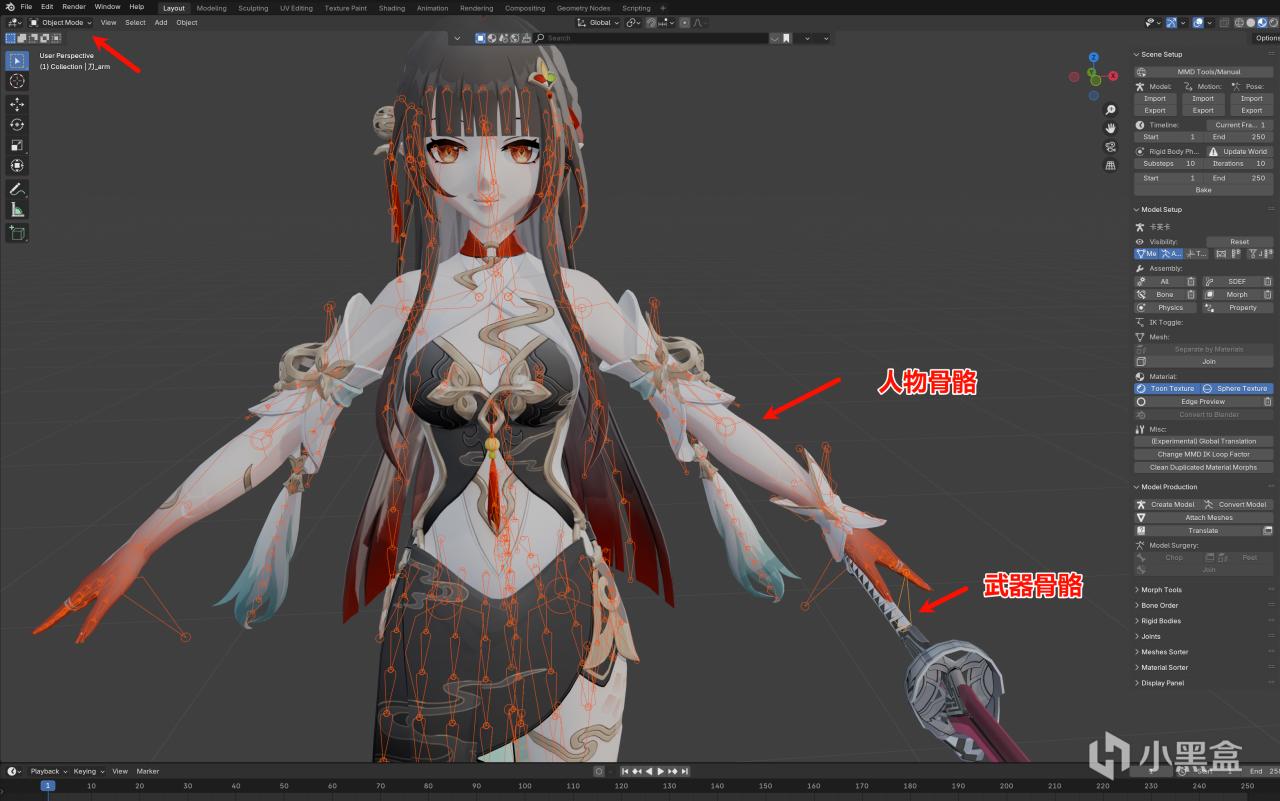Click the Blender logo menu icon

(x=9, y=7)
